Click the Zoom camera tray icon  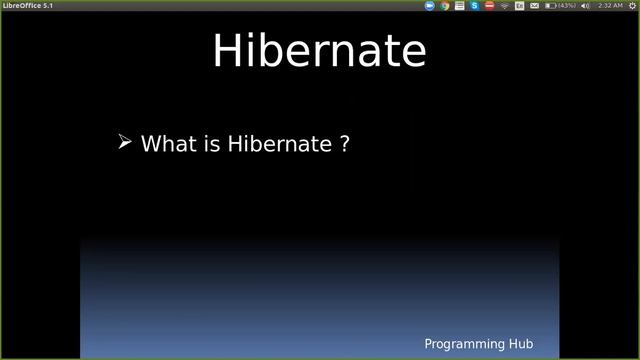429,6
